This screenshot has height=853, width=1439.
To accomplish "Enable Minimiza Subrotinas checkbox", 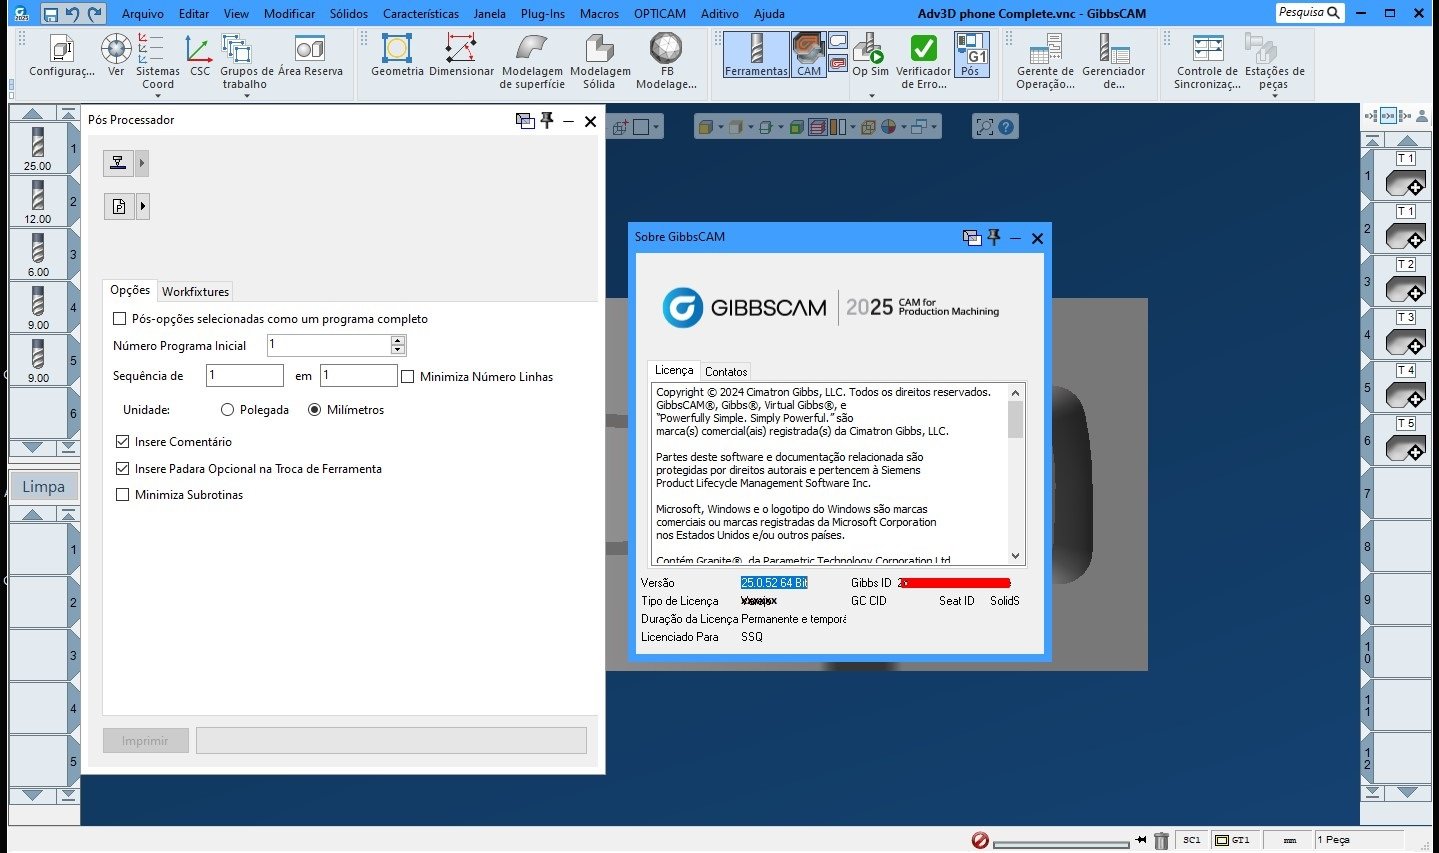I will pyautogui.click(x=123, y=494).
